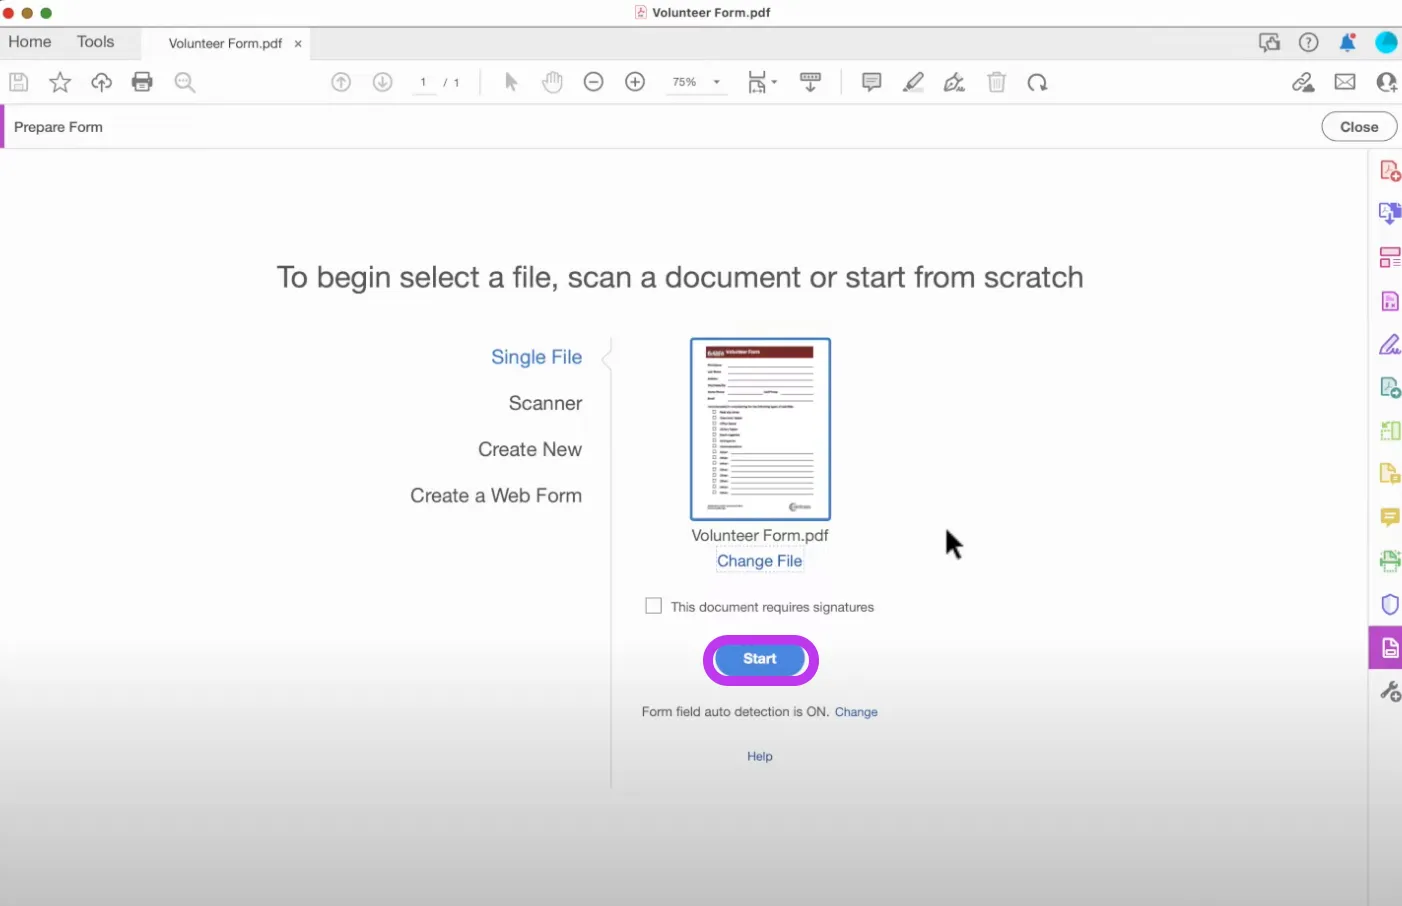Open the Comment yellow speech bubble tool

pos(1390,517)
